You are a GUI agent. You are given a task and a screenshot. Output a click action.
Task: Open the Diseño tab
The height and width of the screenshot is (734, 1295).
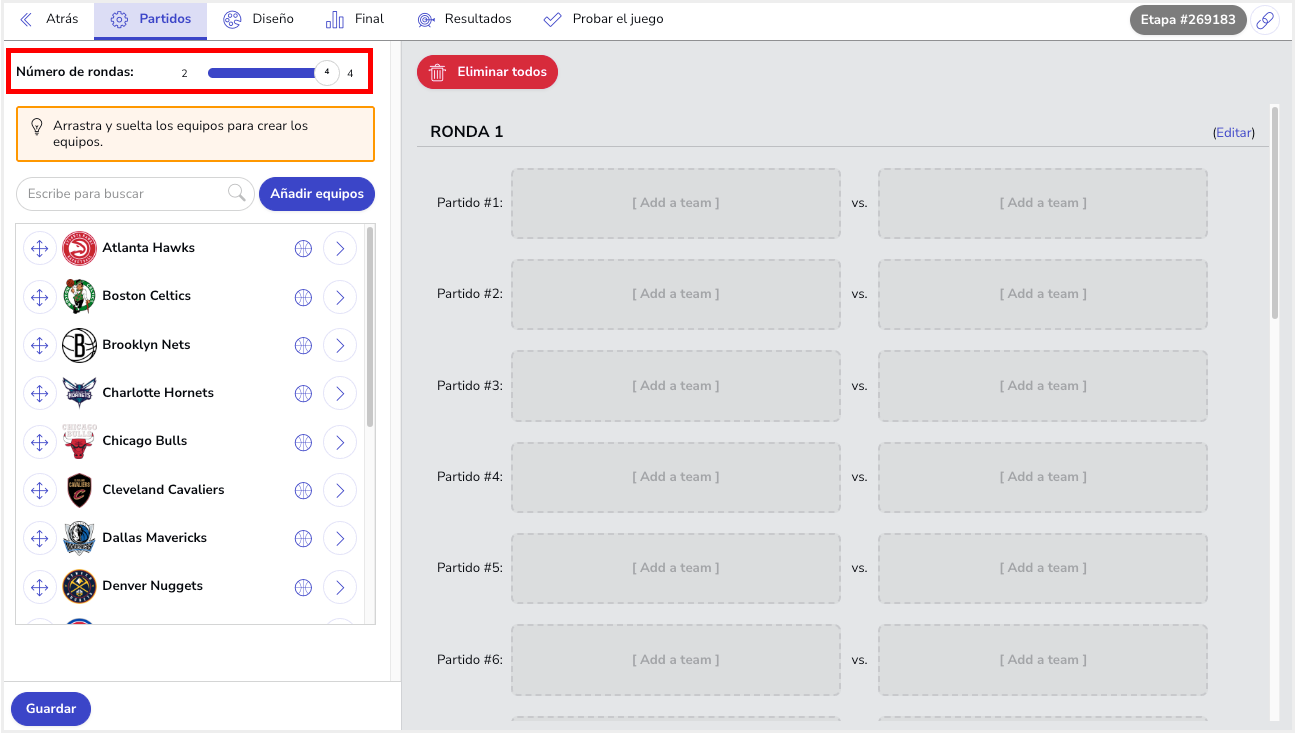click(x=258, y=19)
